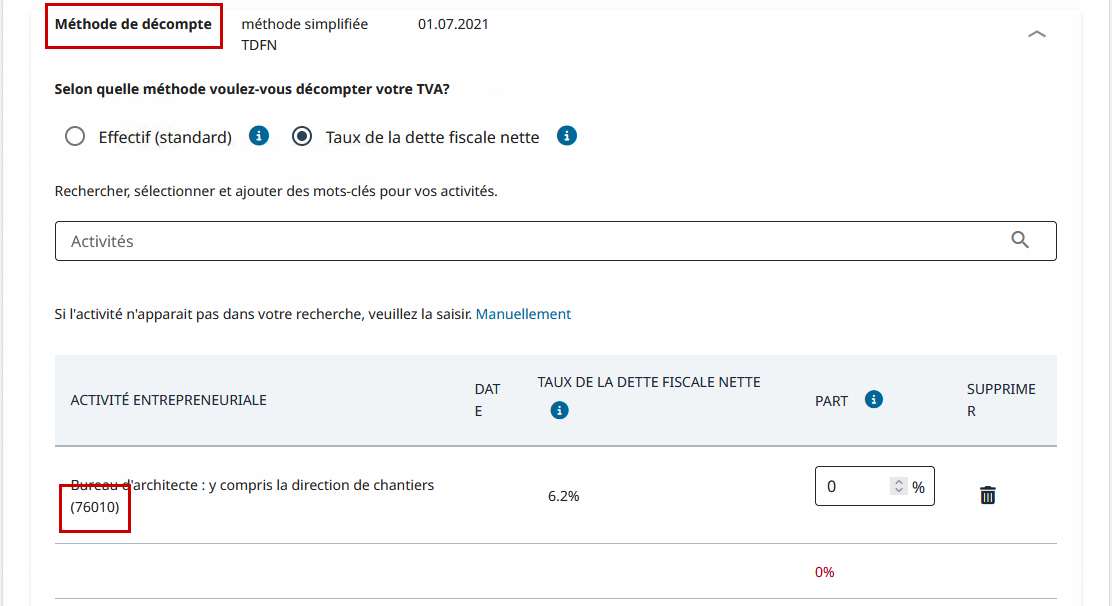Show info icon beside the PART column header
1112x606 pixels.
(x=874, y=400)
